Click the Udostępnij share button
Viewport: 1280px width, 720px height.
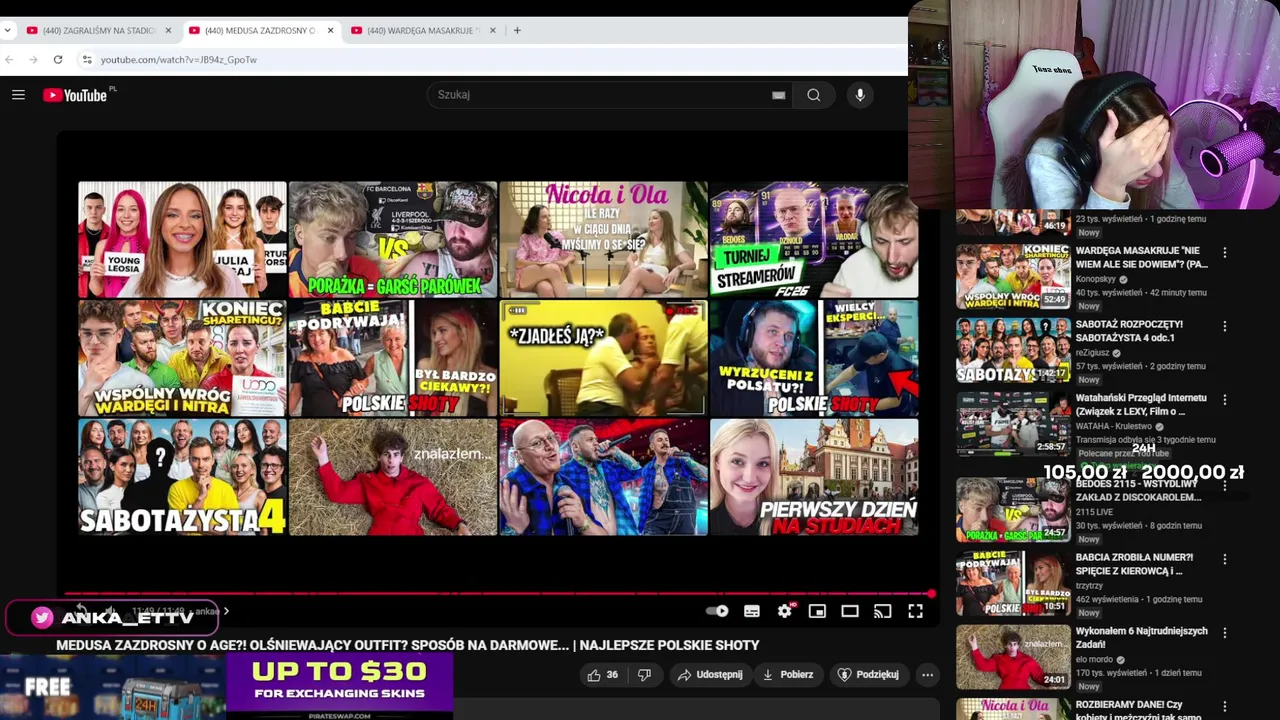[710, 675]
